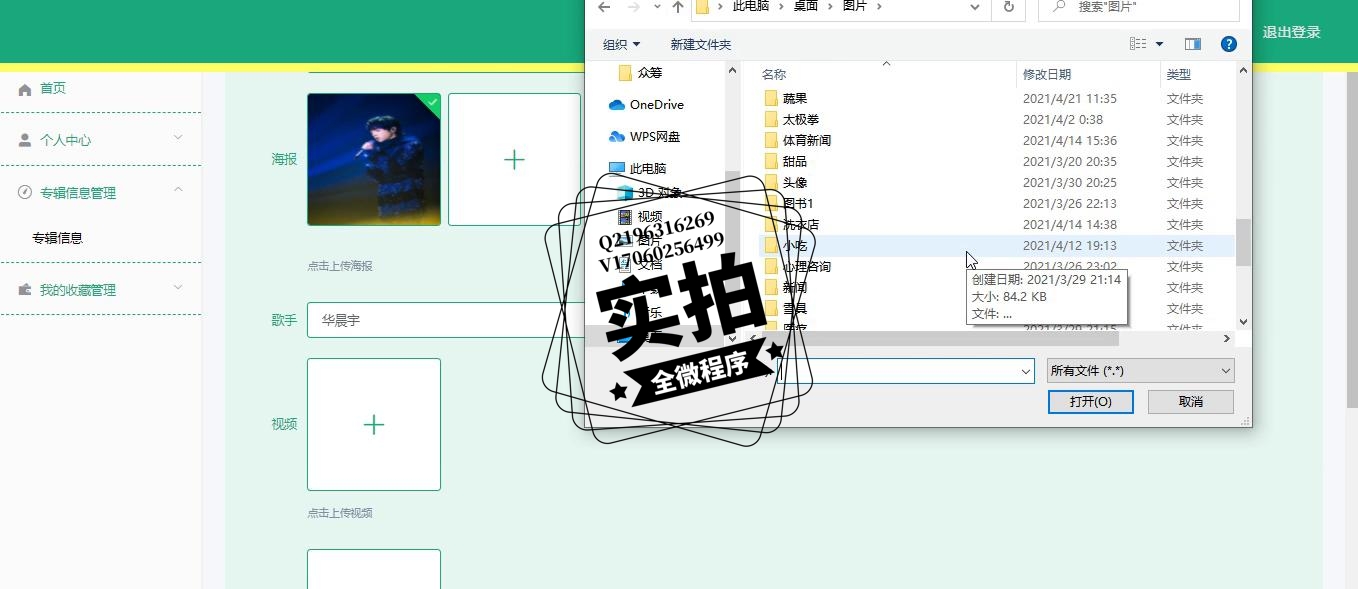Open the 专辑信息 submenu item
Viewport: 1358px width, 589px height.
(x=57, y=238)
